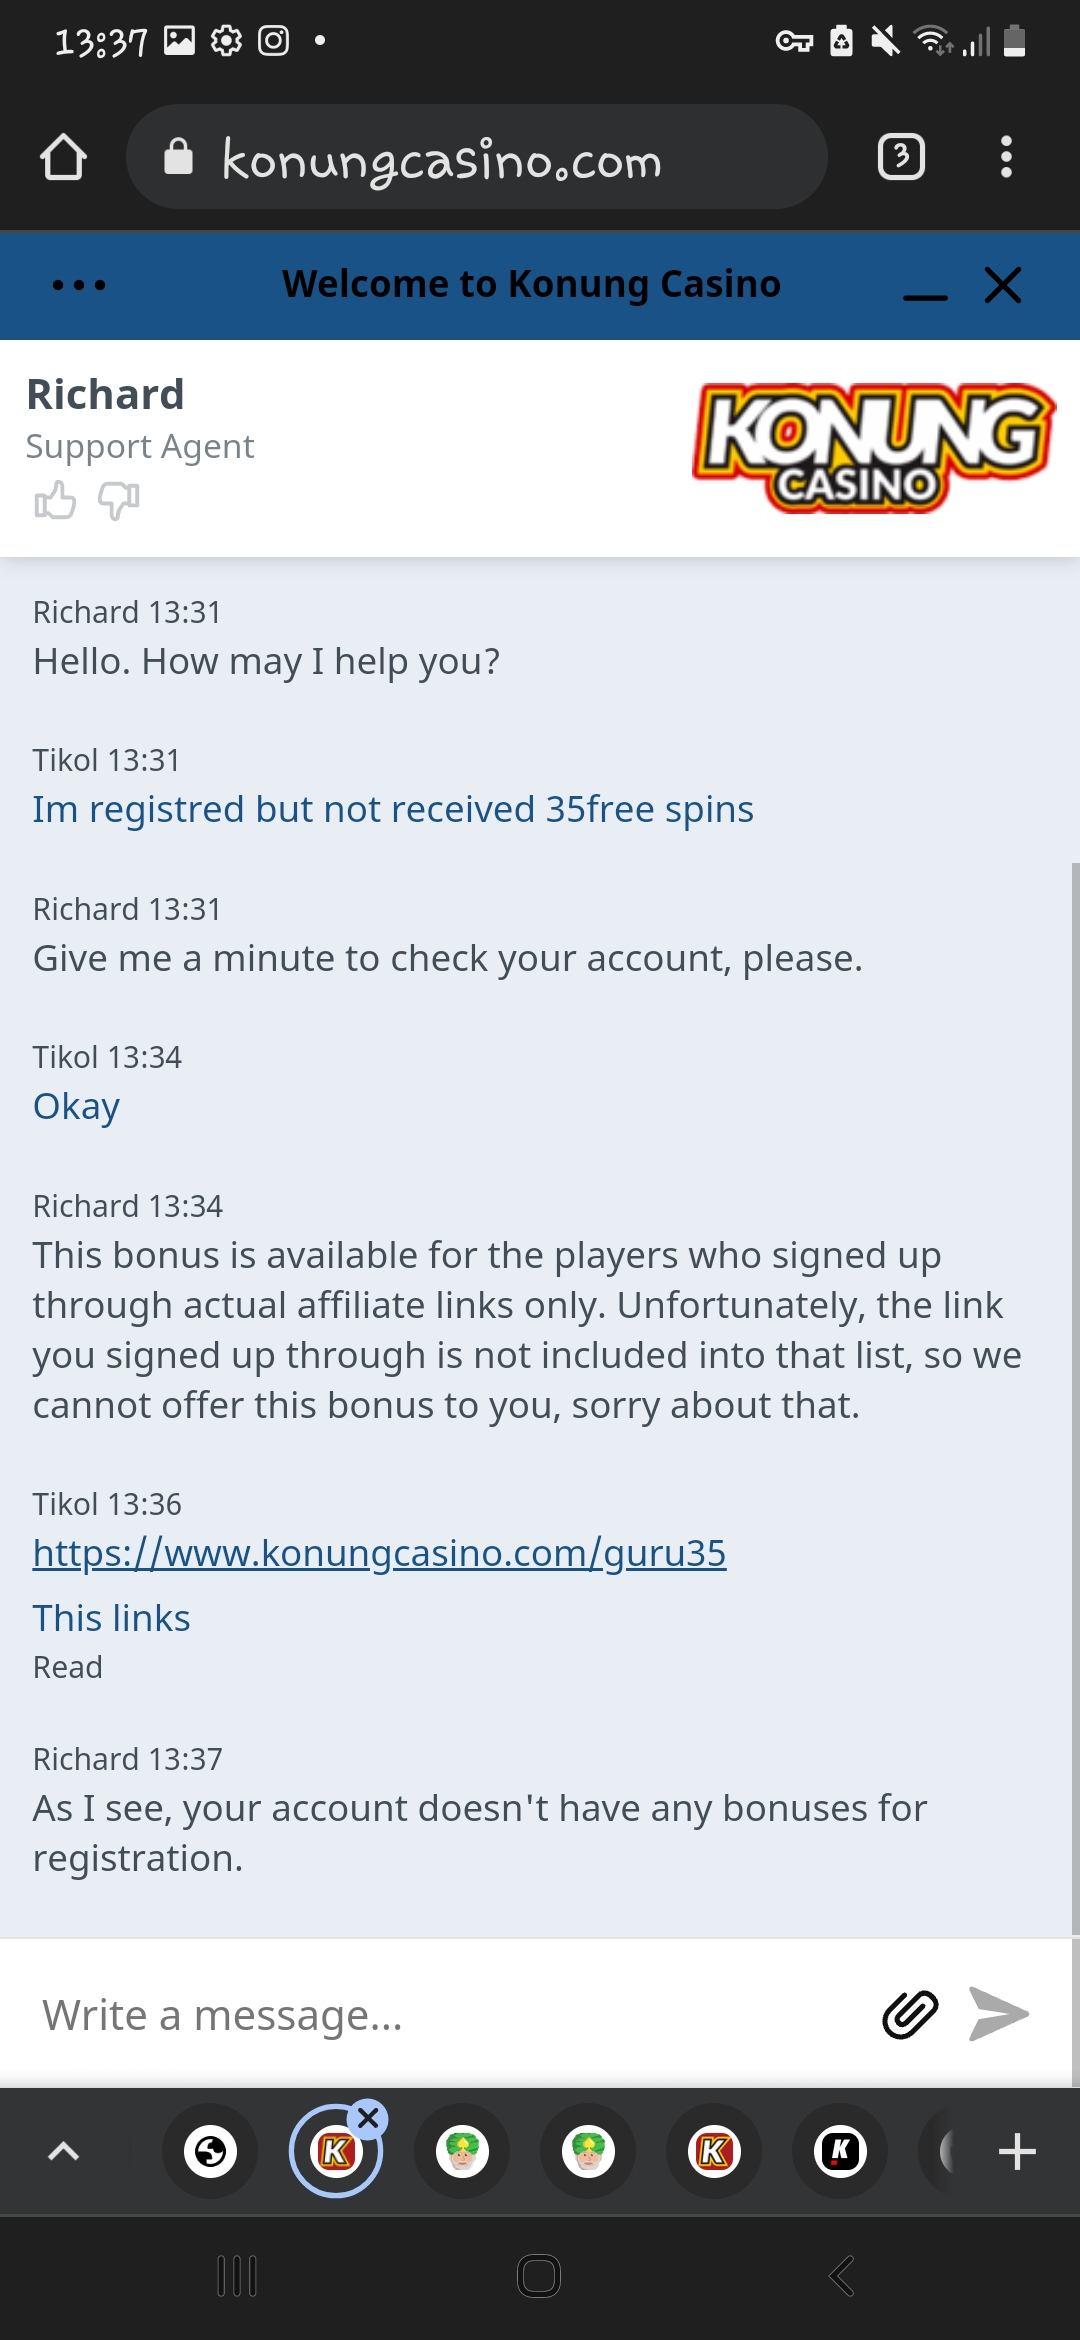Switch to the black K icon tab
Screen dimensions: 1080x2340
pyautogui.click(x=840, y=2151)
